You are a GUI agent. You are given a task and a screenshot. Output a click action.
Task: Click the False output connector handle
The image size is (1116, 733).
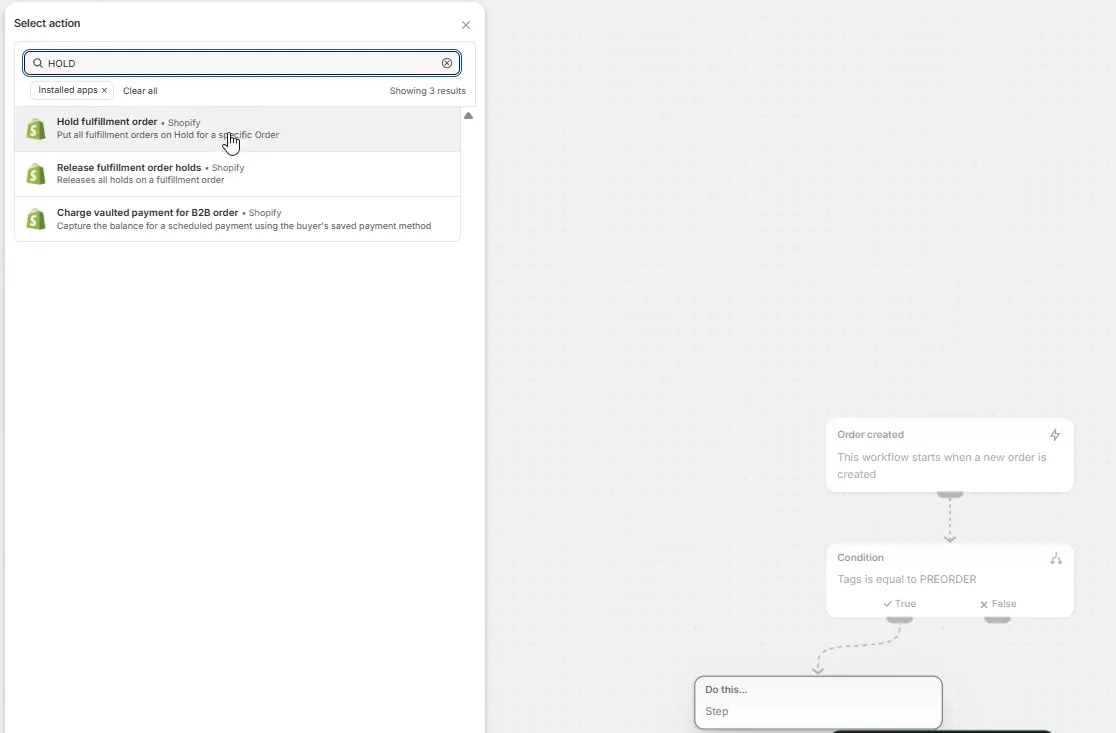(x=997, y=620)
